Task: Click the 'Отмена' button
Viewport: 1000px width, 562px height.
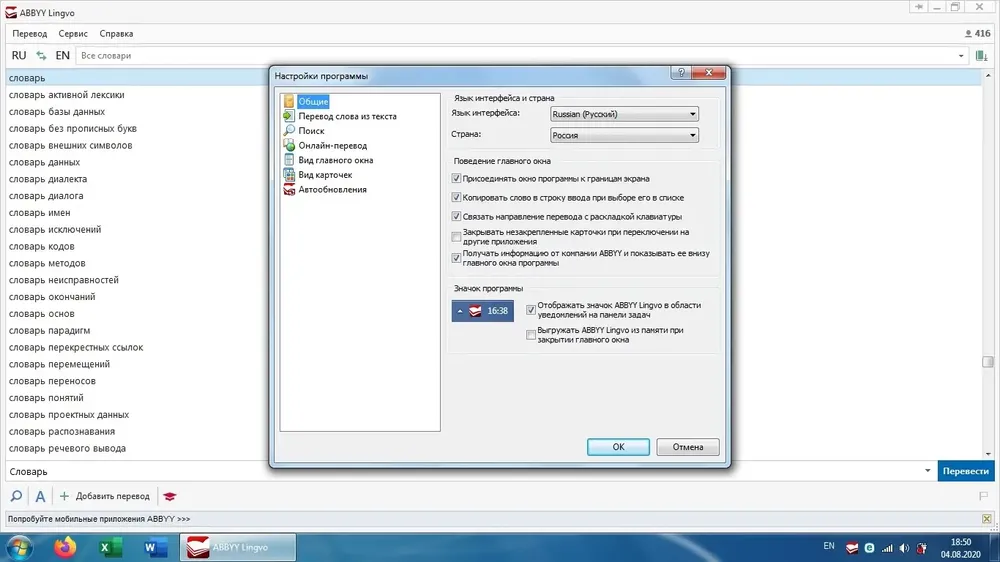Action: point(688,447)
